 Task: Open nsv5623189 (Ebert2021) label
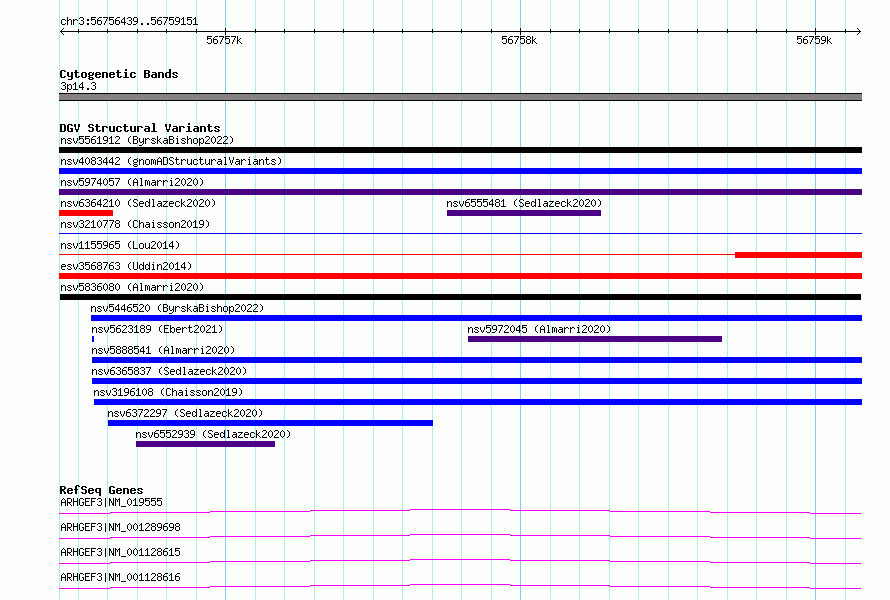pyautogui.click(x=157, y=329)
